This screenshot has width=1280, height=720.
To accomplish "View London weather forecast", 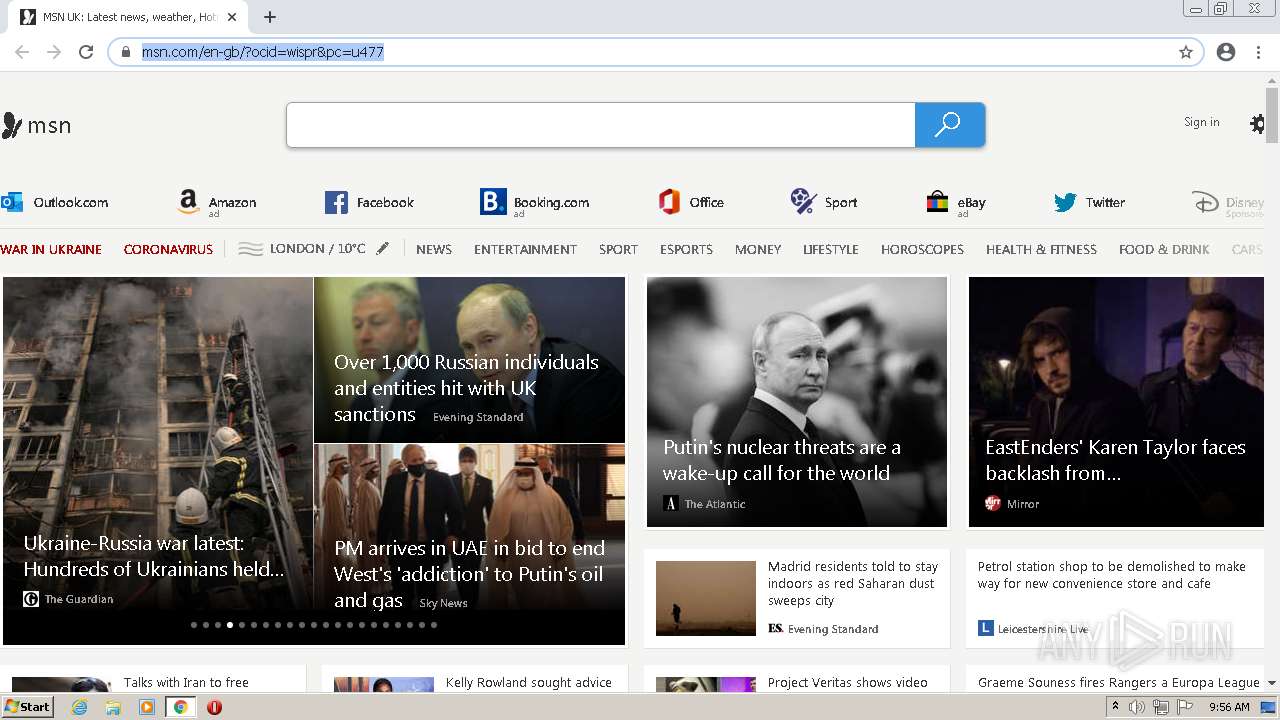I will [x=302, y=248].
